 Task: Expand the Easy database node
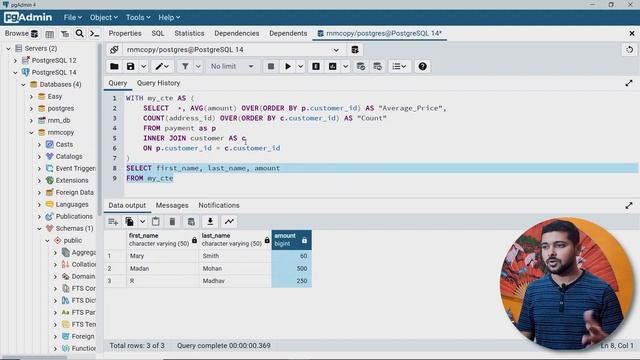[31, 97]
